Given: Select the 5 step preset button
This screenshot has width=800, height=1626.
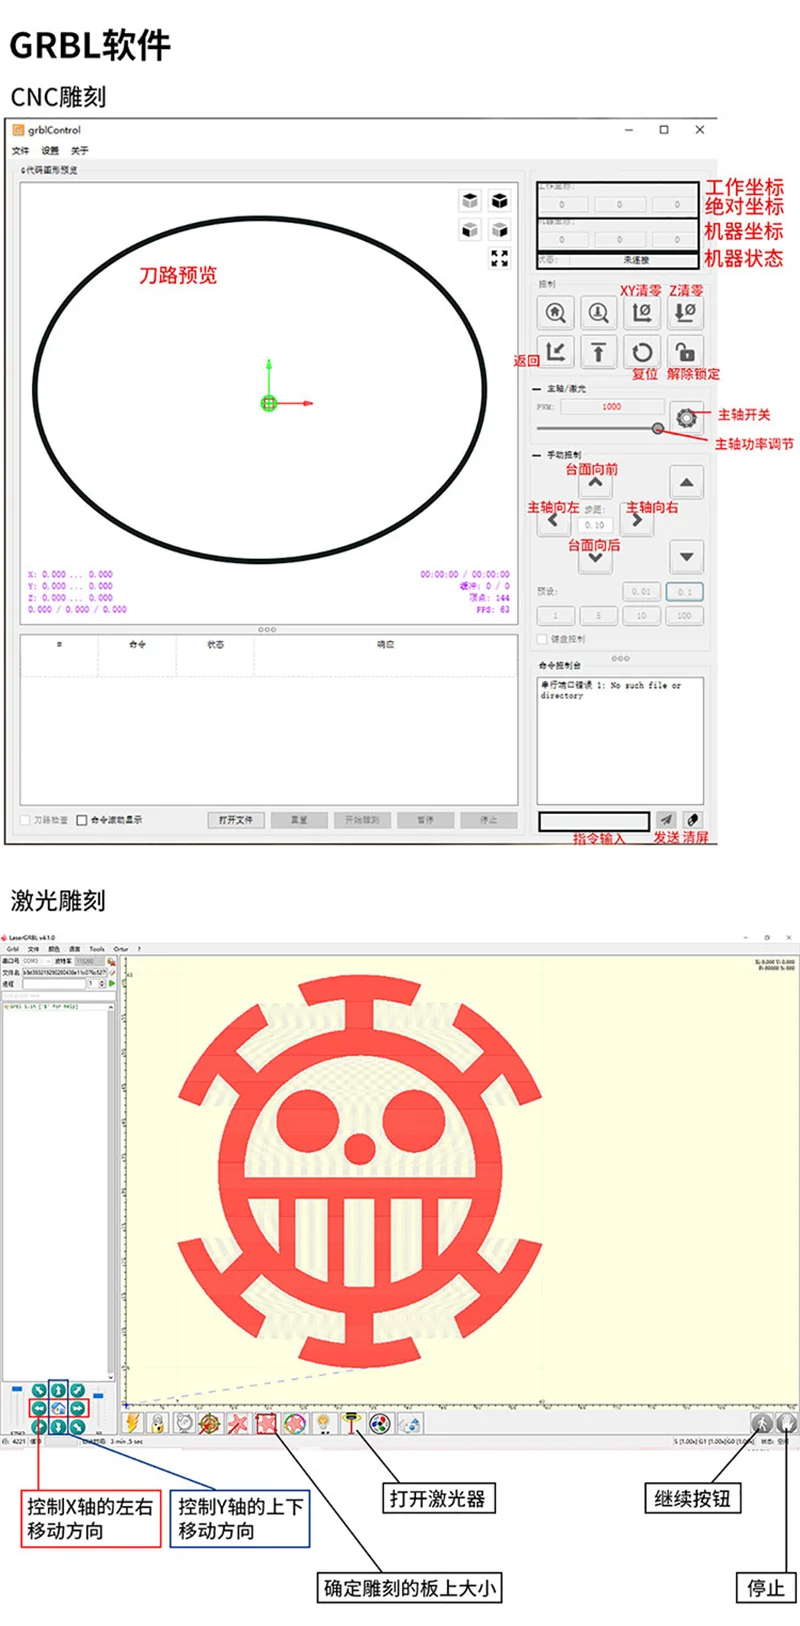Looking at the screenshot, I should click(x=598, y=616).
